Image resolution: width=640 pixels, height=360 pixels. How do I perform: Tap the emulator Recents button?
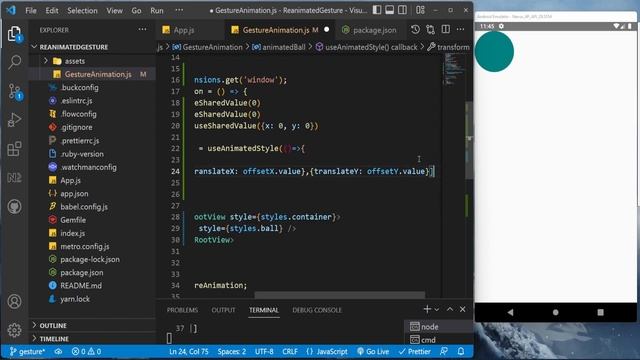coord(600,312)
